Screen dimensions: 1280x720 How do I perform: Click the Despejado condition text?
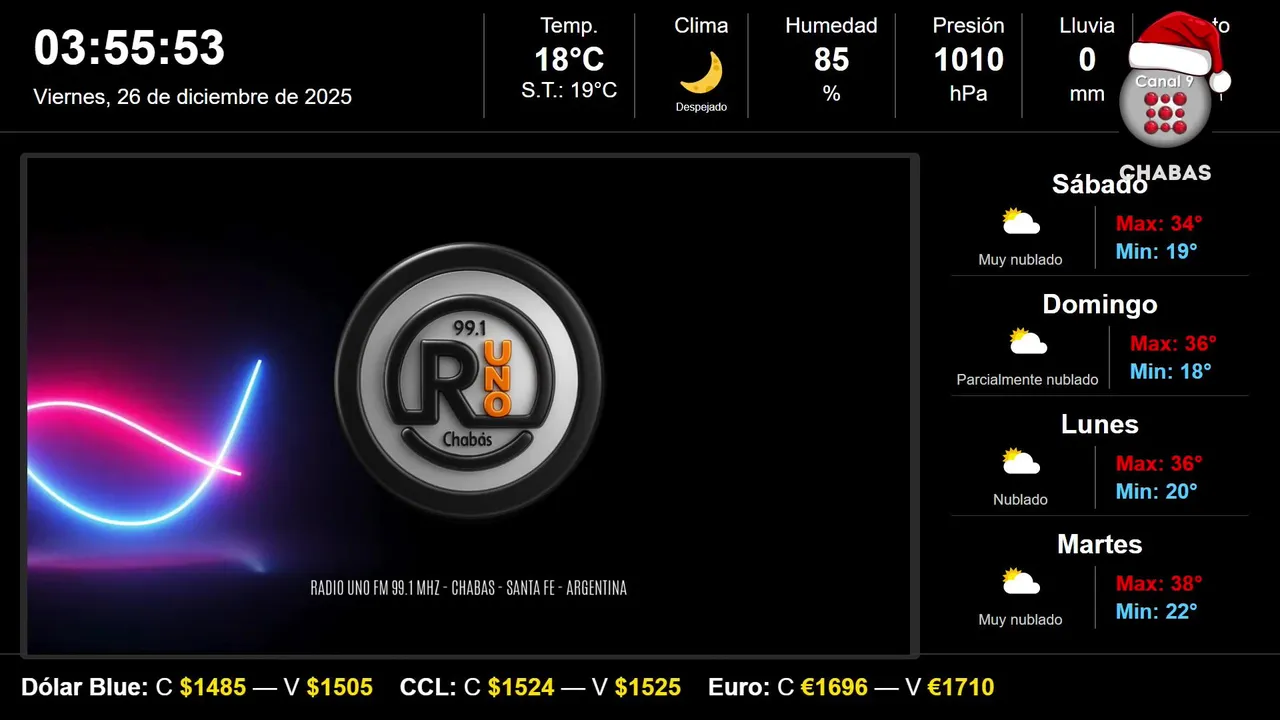[701, 107]
